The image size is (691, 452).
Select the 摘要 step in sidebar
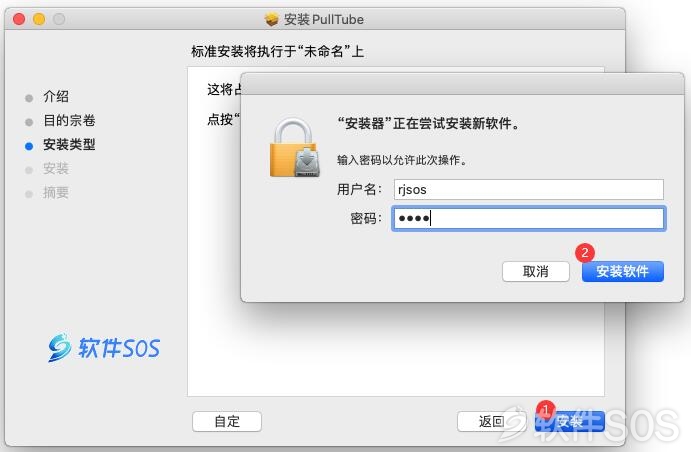(56, 193)
